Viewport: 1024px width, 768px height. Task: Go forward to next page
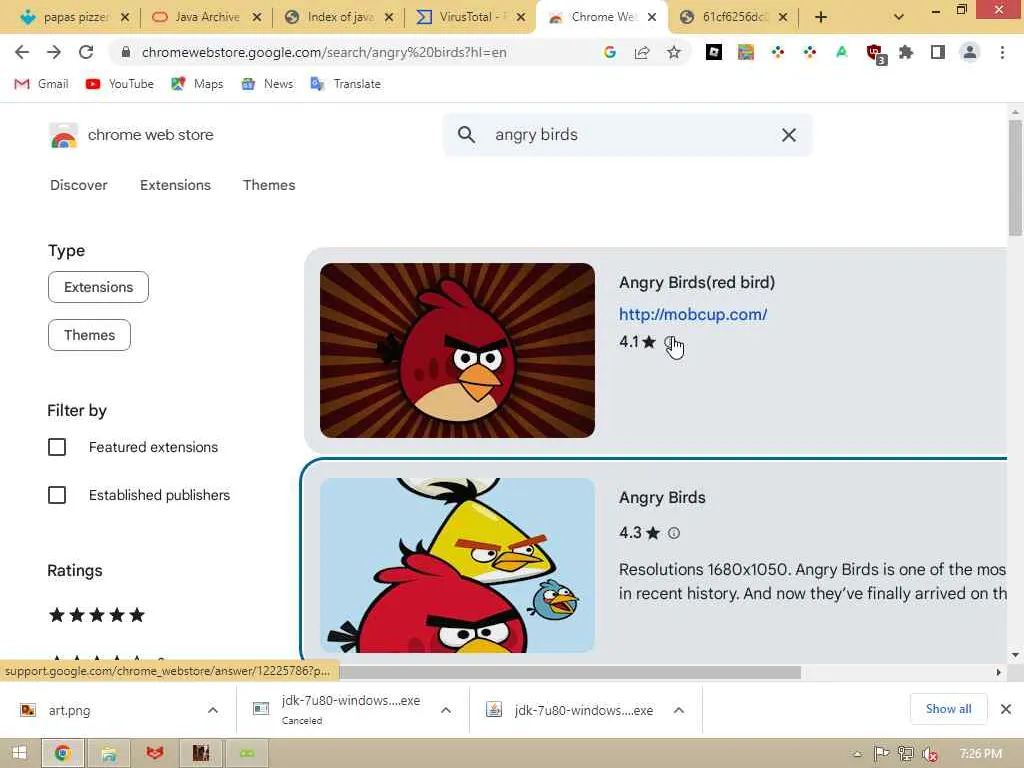[54, 52]
